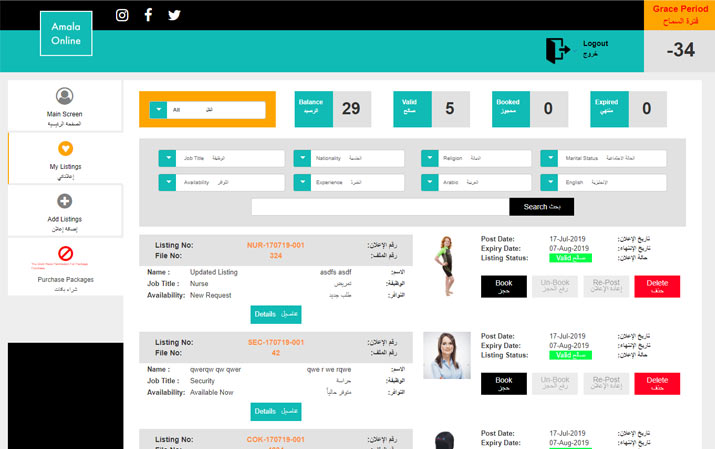Click Book for the Nurse listing
Image resolution: width=715 pixels, height=449 pixels.
coord(503,287)
